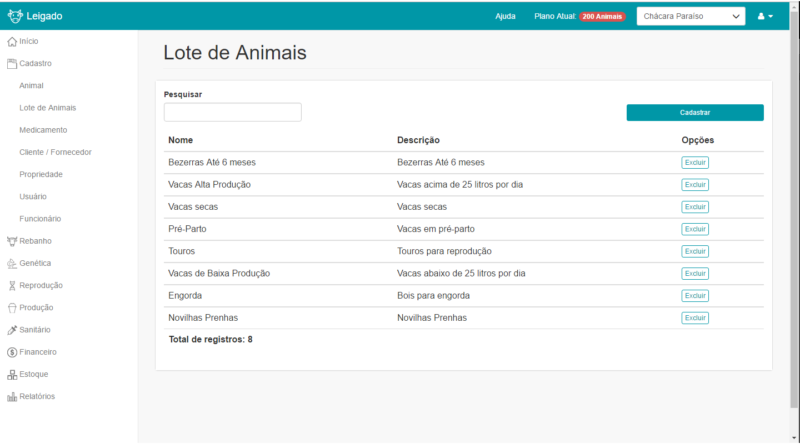The height and width of the screenshot is (444, 800).
Task: Go to Medicamento in Cadastro submenu
Action: point(43,130)
